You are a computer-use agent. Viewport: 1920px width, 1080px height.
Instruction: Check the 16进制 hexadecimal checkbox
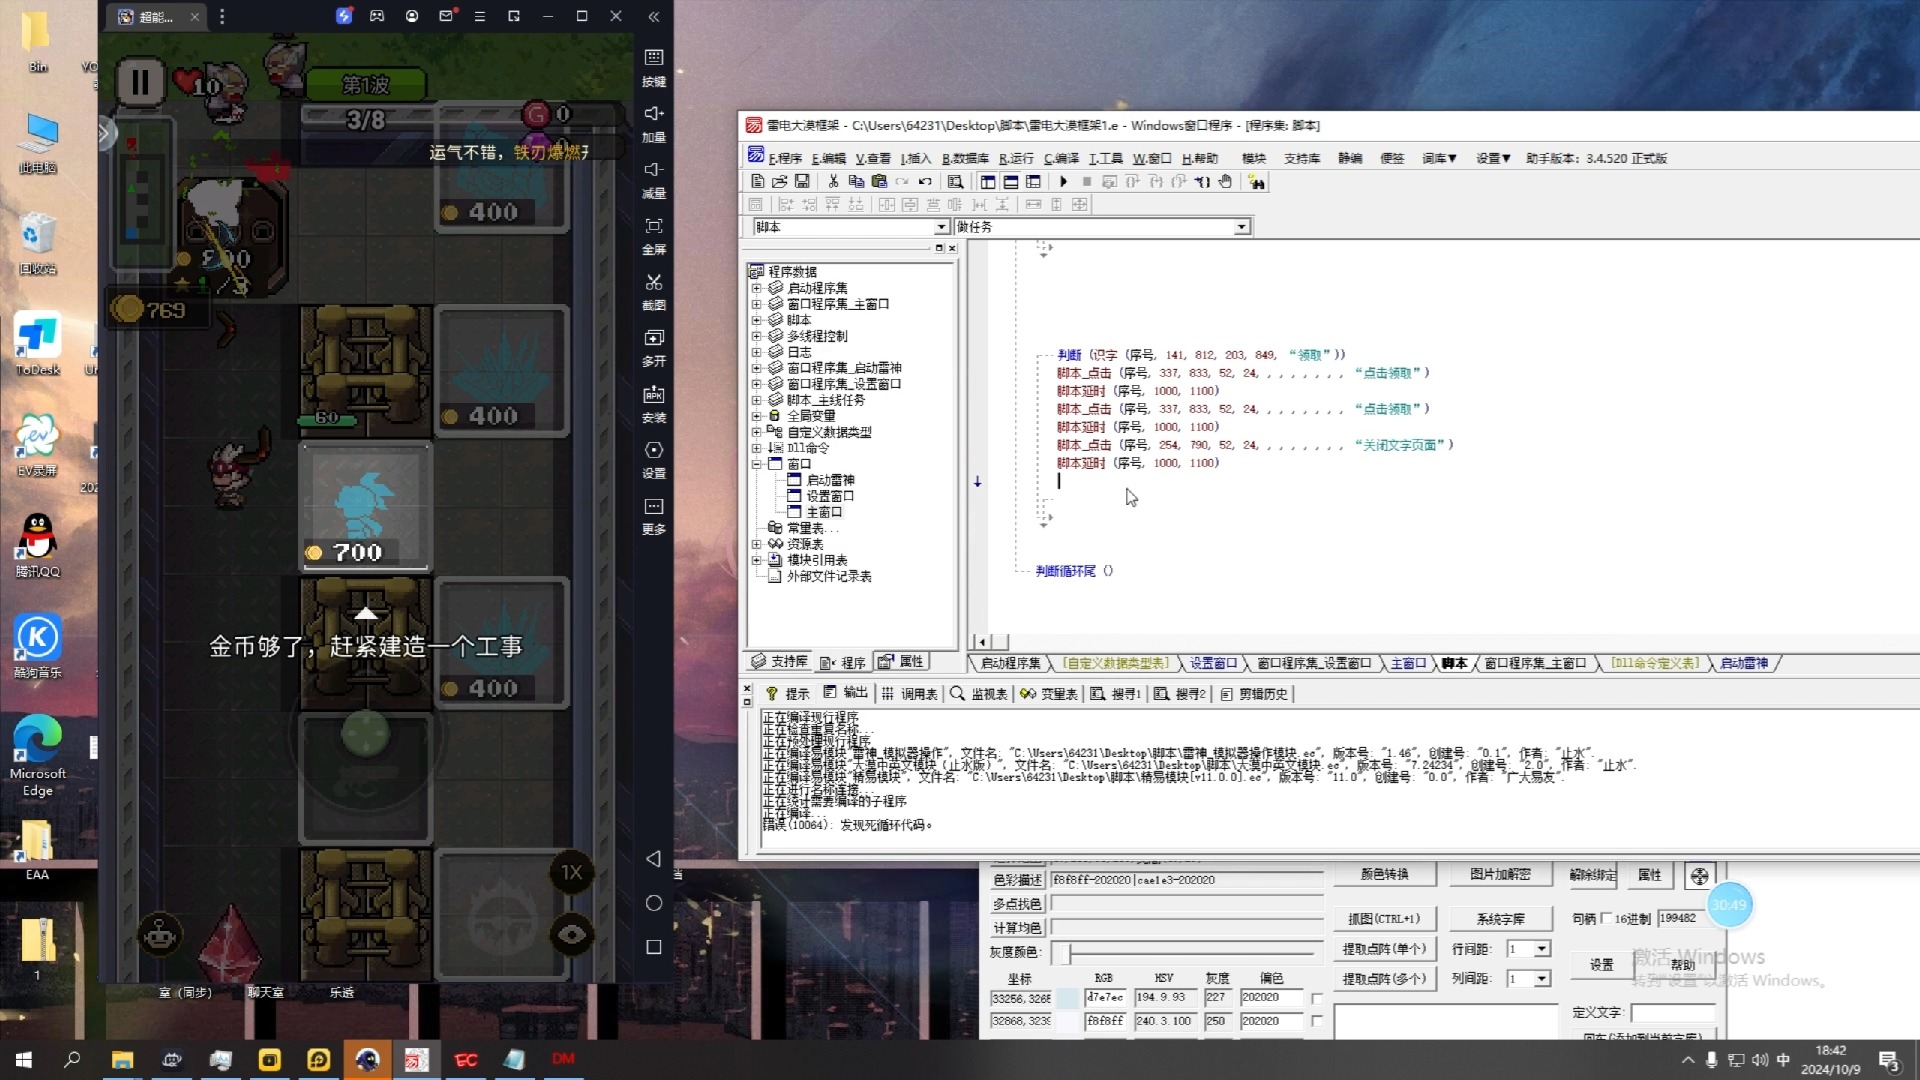point(1606,918)
